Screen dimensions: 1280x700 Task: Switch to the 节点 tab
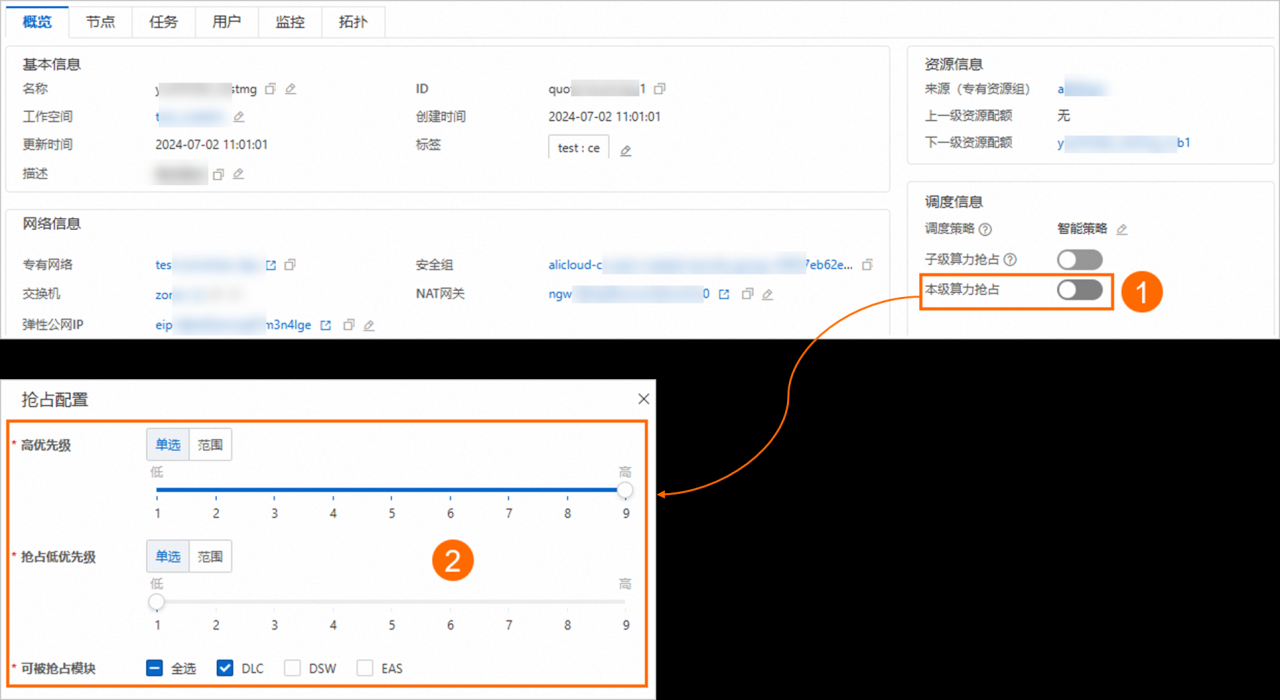click(x=100, y=22)
